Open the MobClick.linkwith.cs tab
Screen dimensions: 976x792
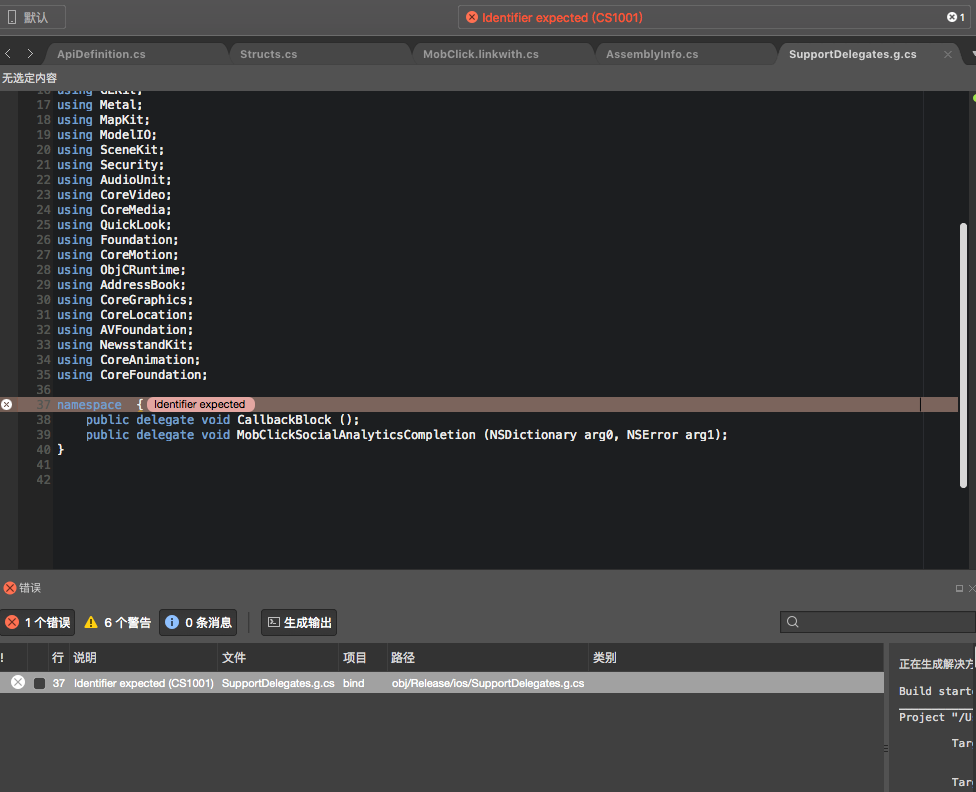pos(481,54)
